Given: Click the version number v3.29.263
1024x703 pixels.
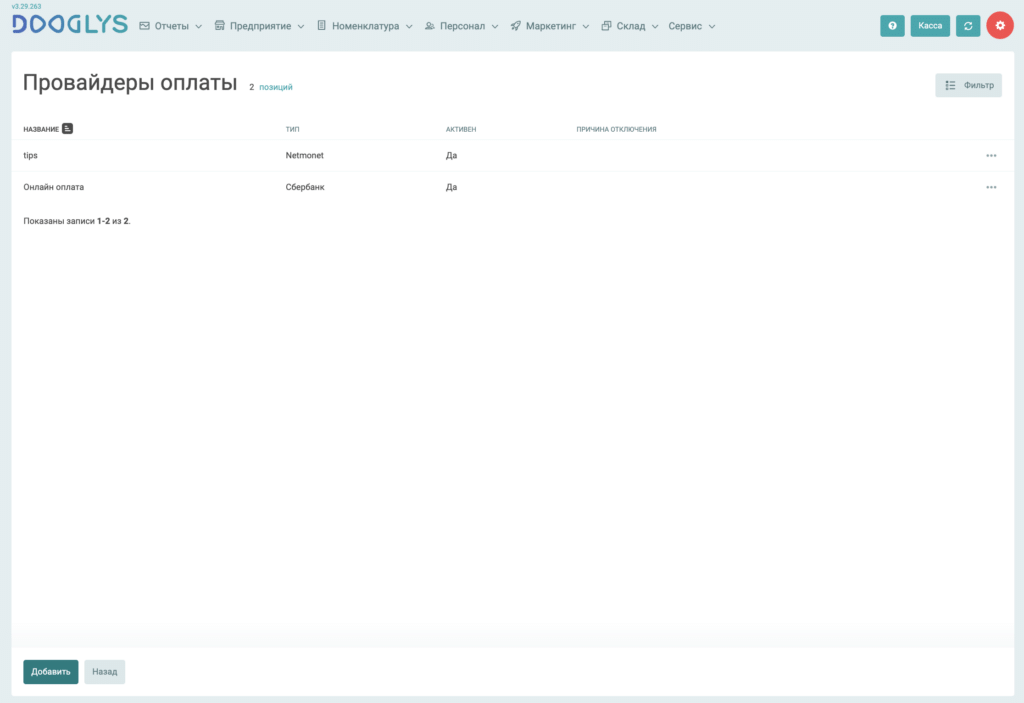Looking at the screenshot, I should point(26,7).
